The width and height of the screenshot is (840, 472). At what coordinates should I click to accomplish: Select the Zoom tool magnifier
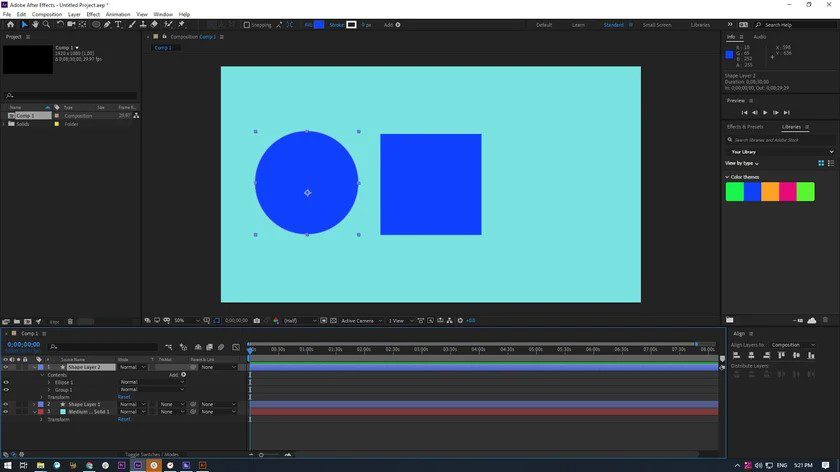pyautogui.click(x=47, y=25)
